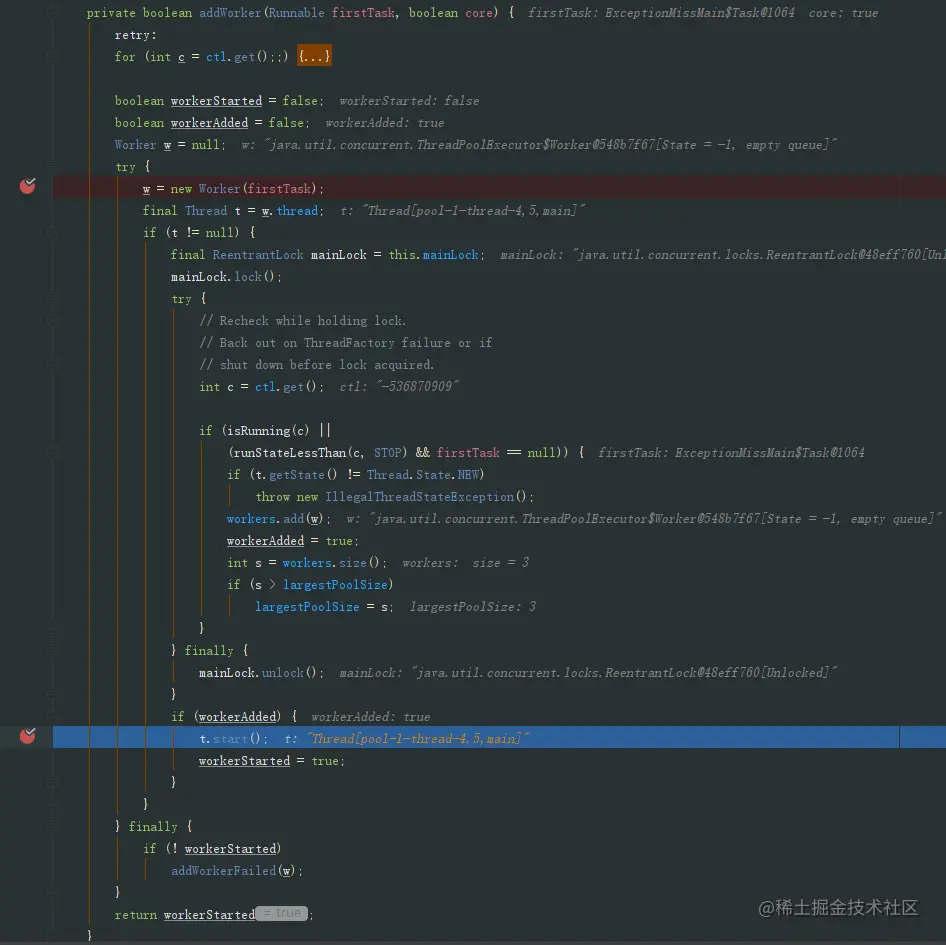Toggle breakpoint on new Worker(firstTask) line
The image size is (946, 945).
28,186
